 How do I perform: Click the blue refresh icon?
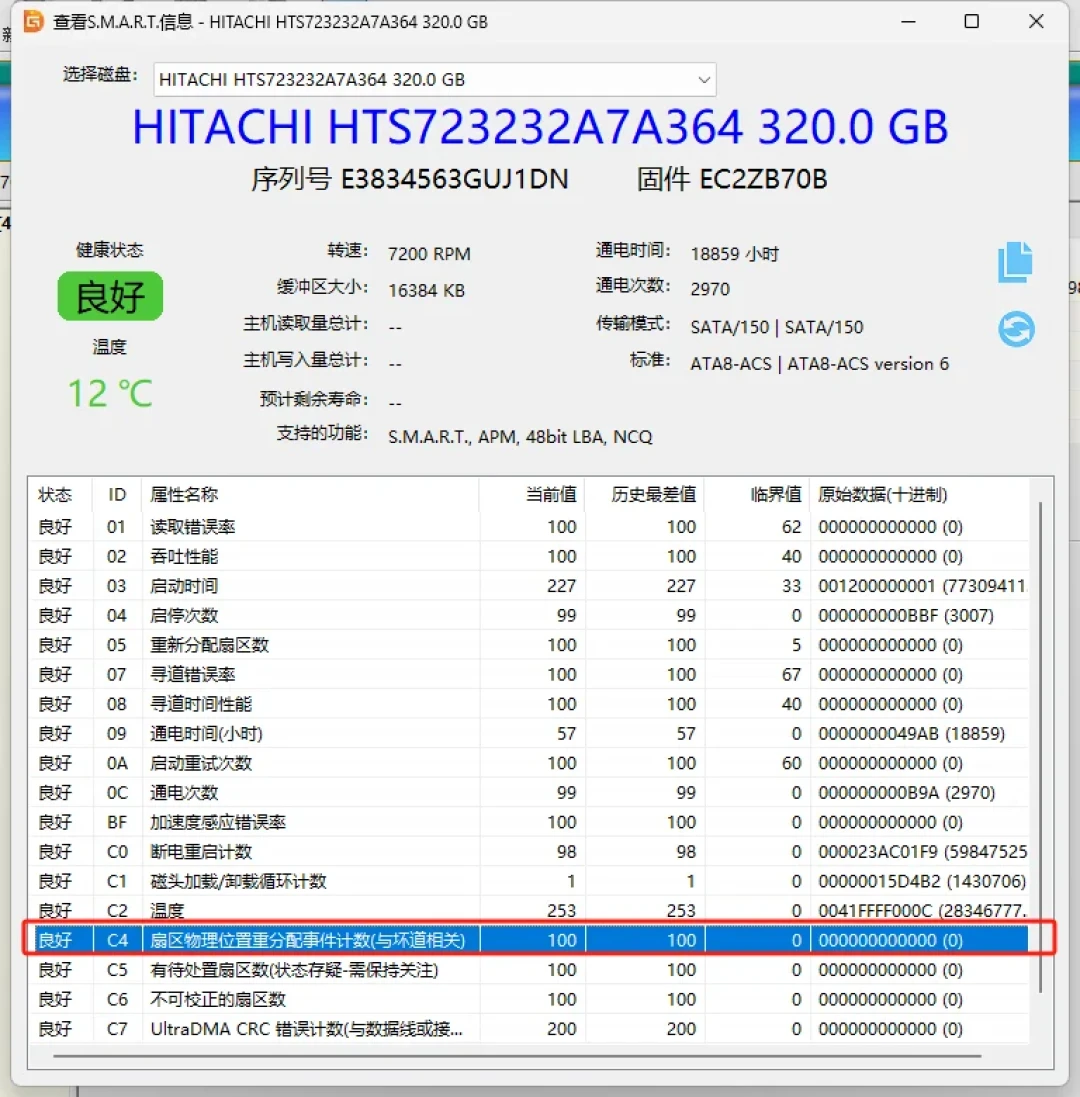[x=1016, y=329]
